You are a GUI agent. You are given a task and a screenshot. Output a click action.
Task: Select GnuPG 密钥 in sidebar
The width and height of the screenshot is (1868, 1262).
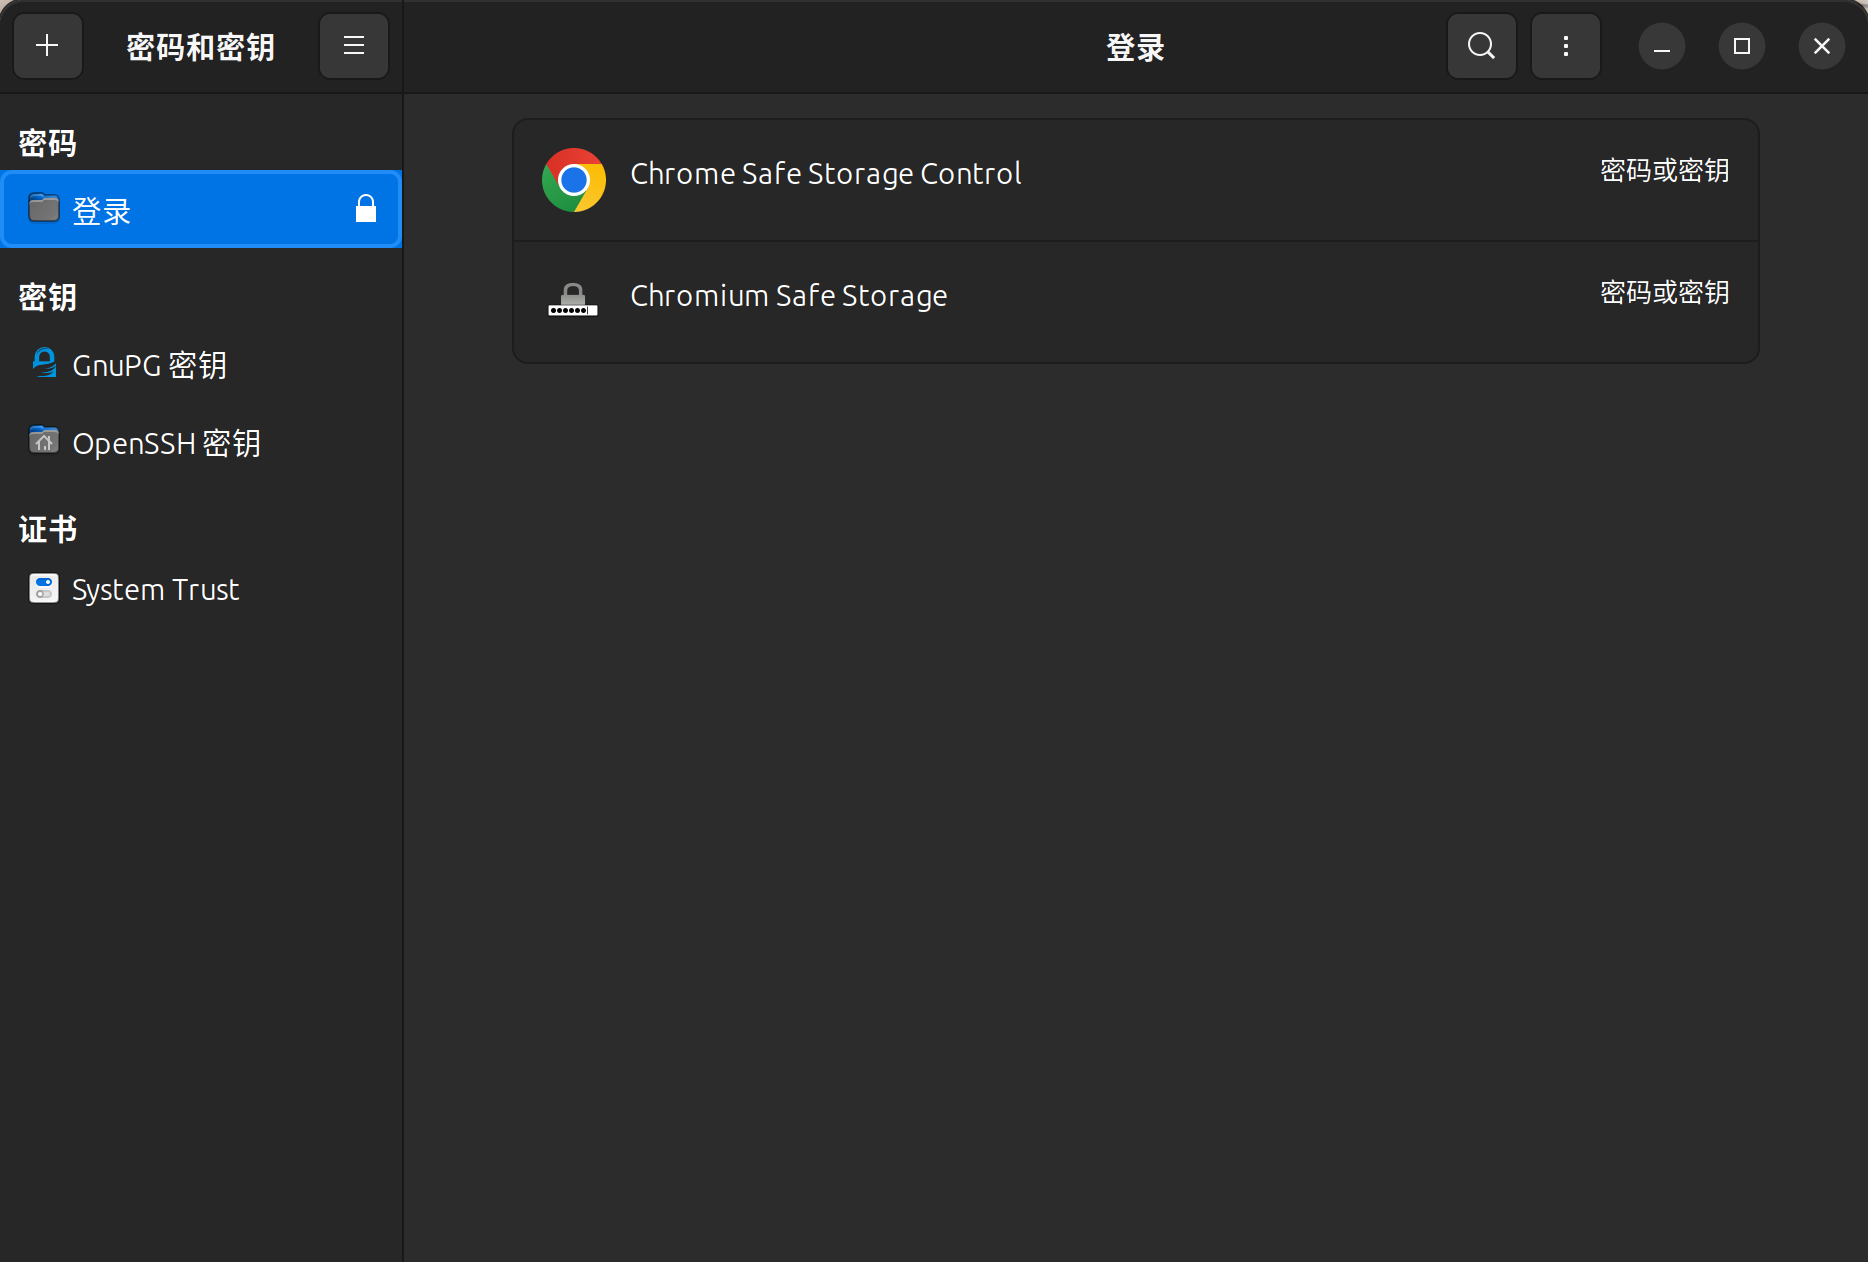[x=150, y=366]
